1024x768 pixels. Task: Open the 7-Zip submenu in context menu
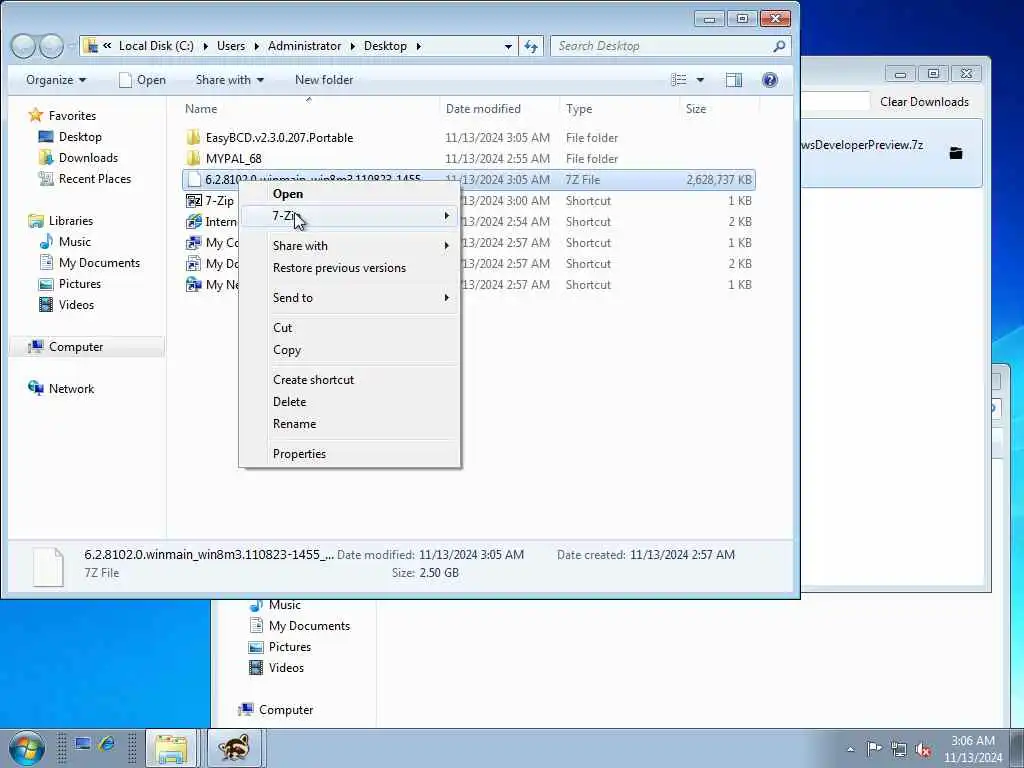tap(351, 216)
